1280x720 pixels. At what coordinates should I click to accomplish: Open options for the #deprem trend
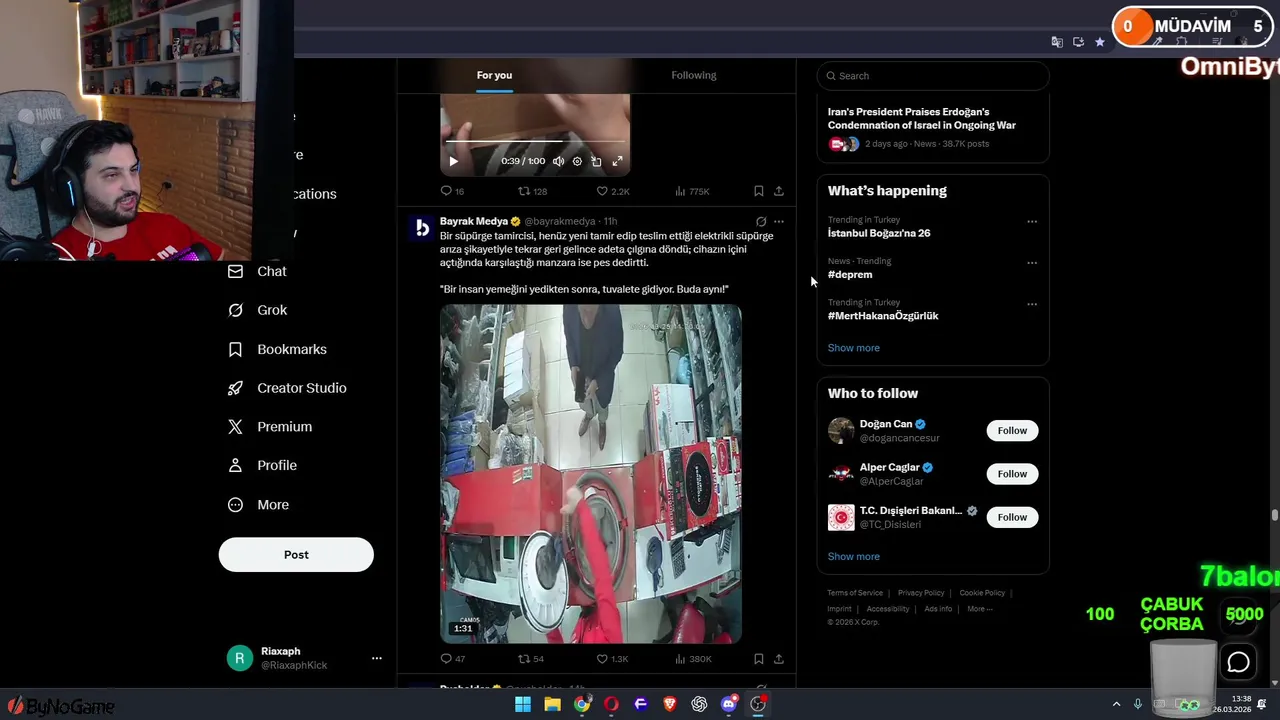pyautogui.click(x=1032, y=263)
